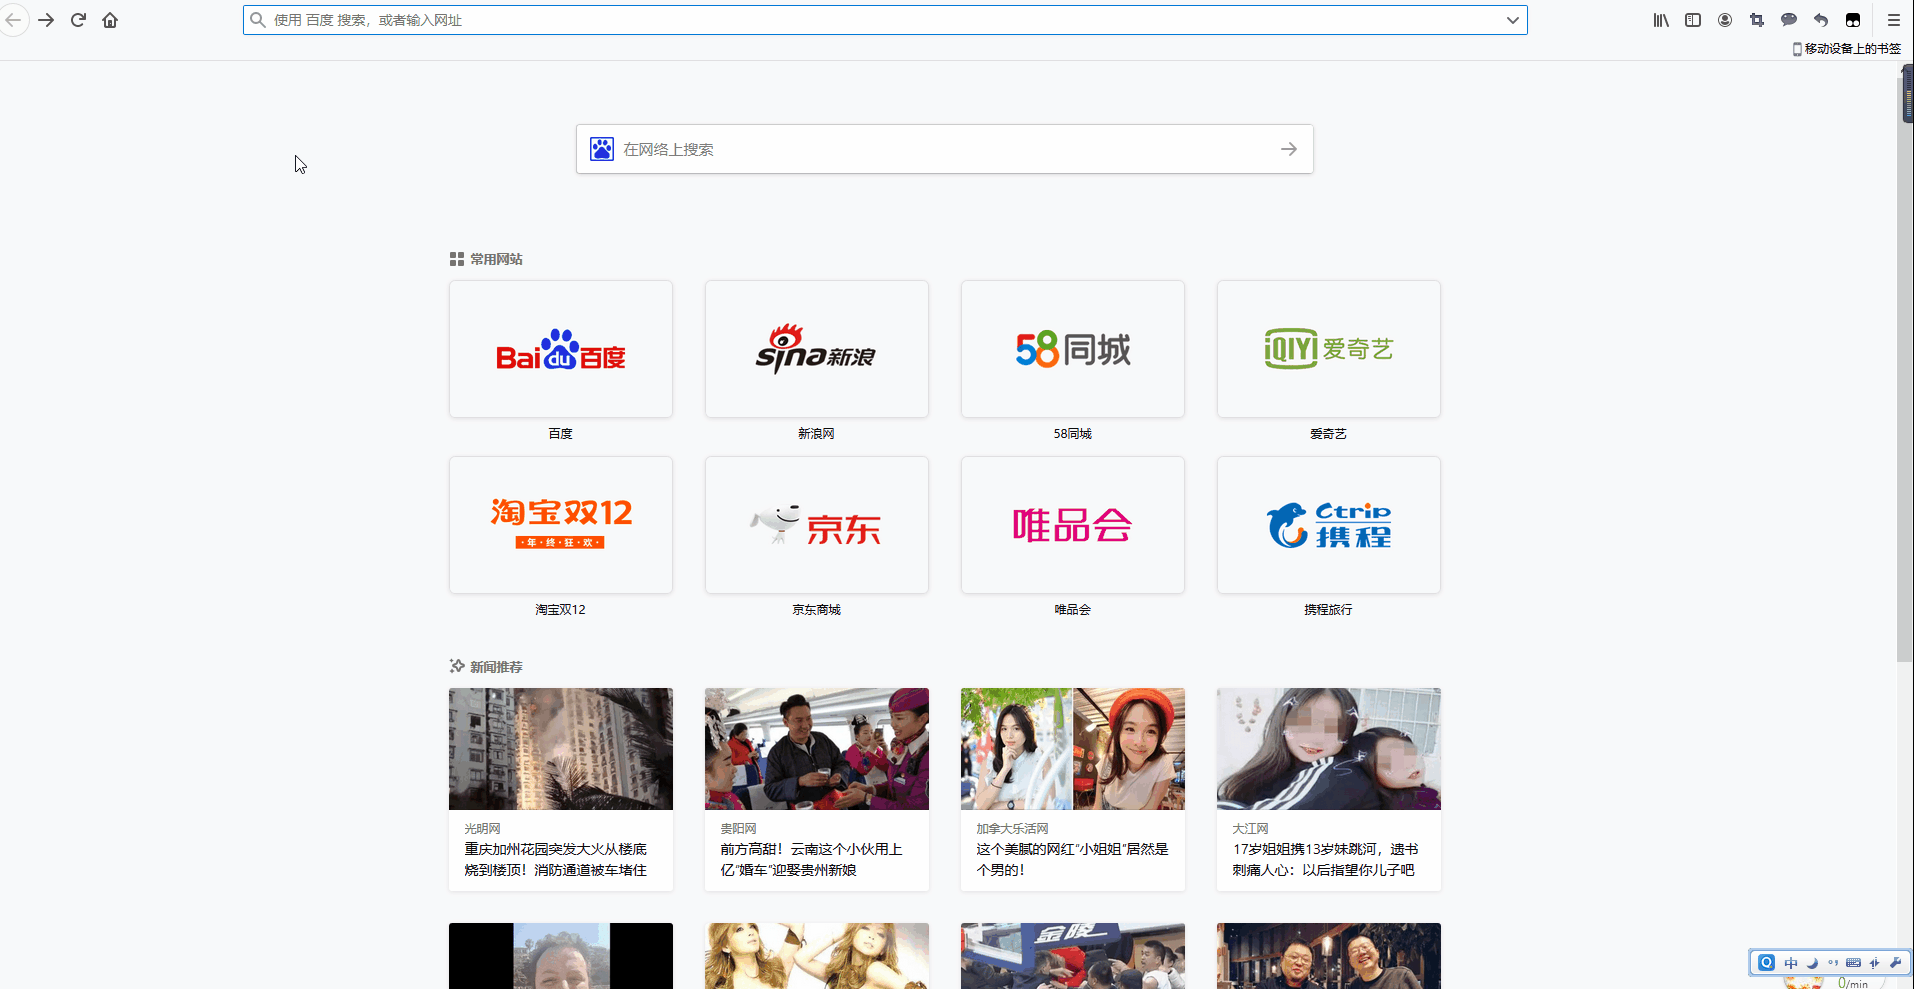Open the Ctrip 携程 site tile
This screenshot has height=989, width=1914.
click(1329, 525)
